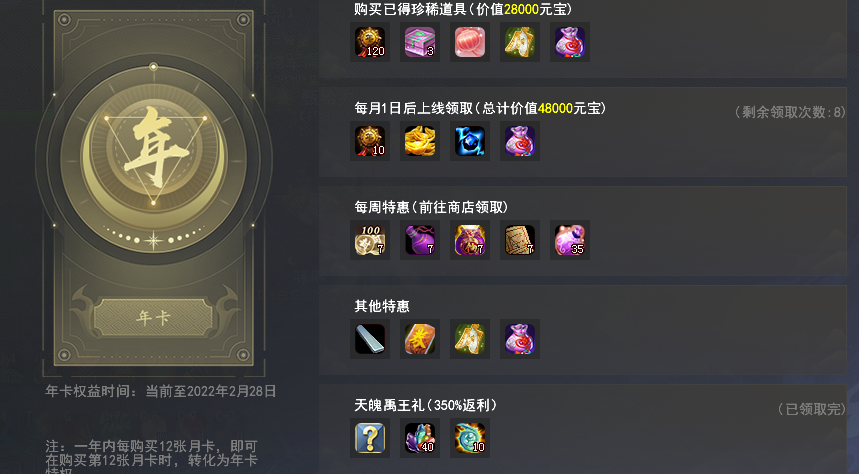
Task: Select the ancient scroll map icon
Action: coord(519,240)
